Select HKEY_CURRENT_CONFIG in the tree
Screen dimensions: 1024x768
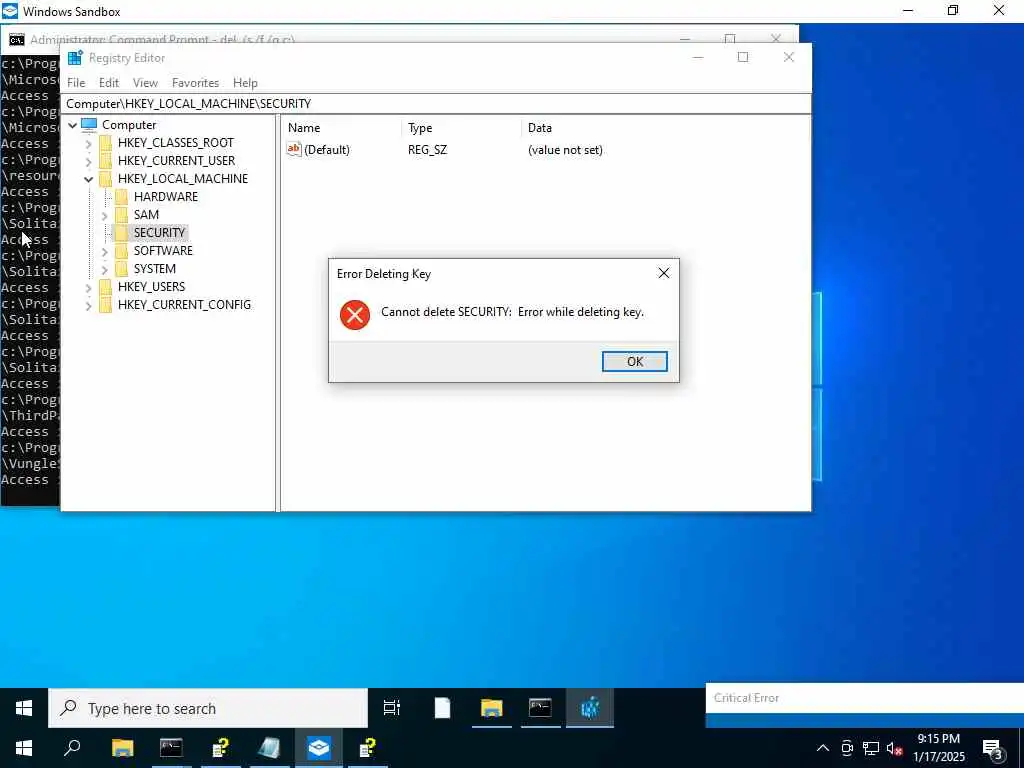click(x=184, y=304)
